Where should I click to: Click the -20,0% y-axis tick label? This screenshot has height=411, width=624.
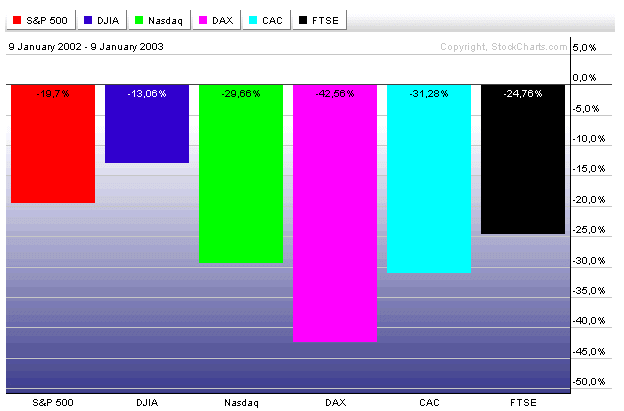[x=589, y=200]
